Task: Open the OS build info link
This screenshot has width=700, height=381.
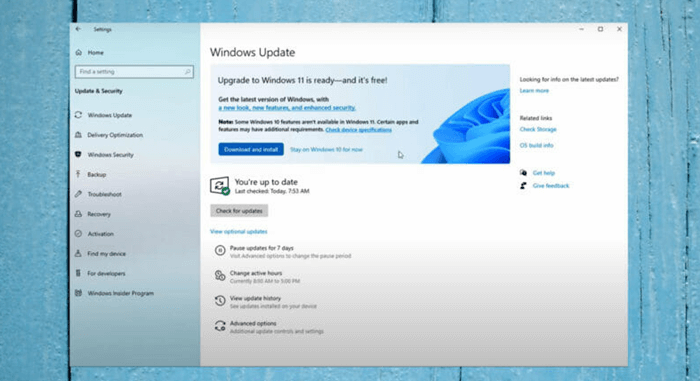Action: coord(536,145)
